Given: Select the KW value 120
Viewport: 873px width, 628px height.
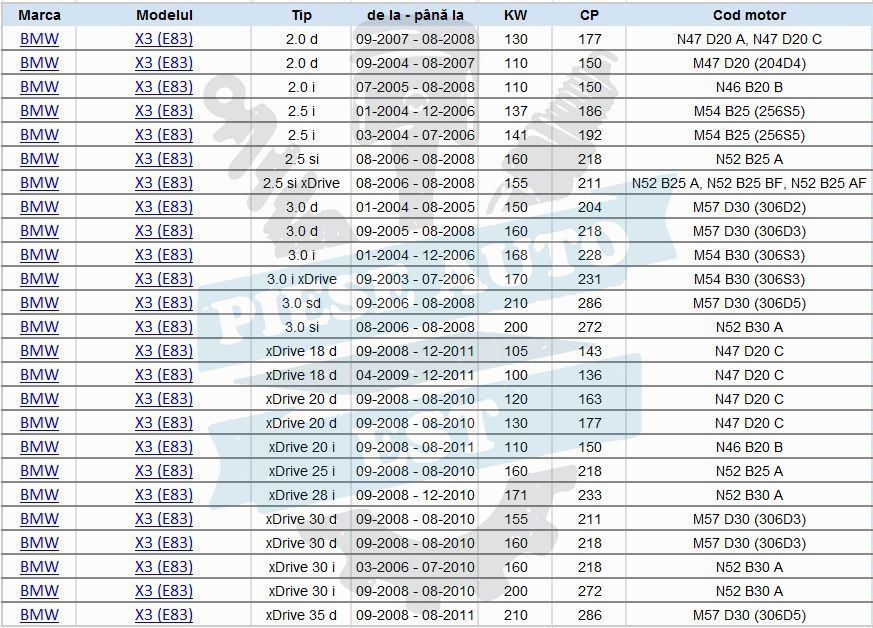Looking at the screenshot, I should coord(515,399).
